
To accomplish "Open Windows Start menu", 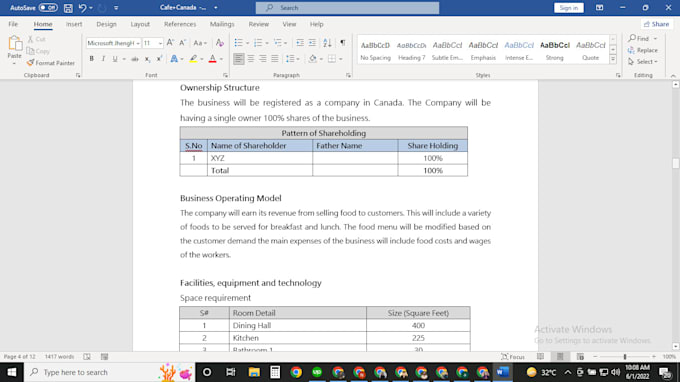I will (x=12, y=372).
